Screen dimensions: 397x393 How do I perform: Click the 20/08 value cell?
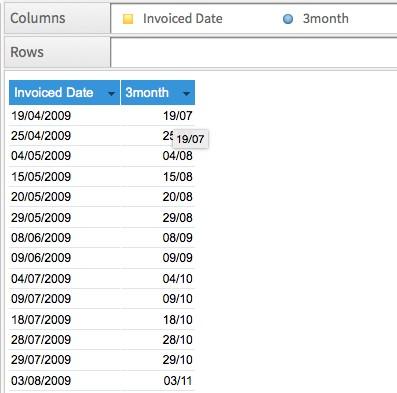tap(158, 197)
